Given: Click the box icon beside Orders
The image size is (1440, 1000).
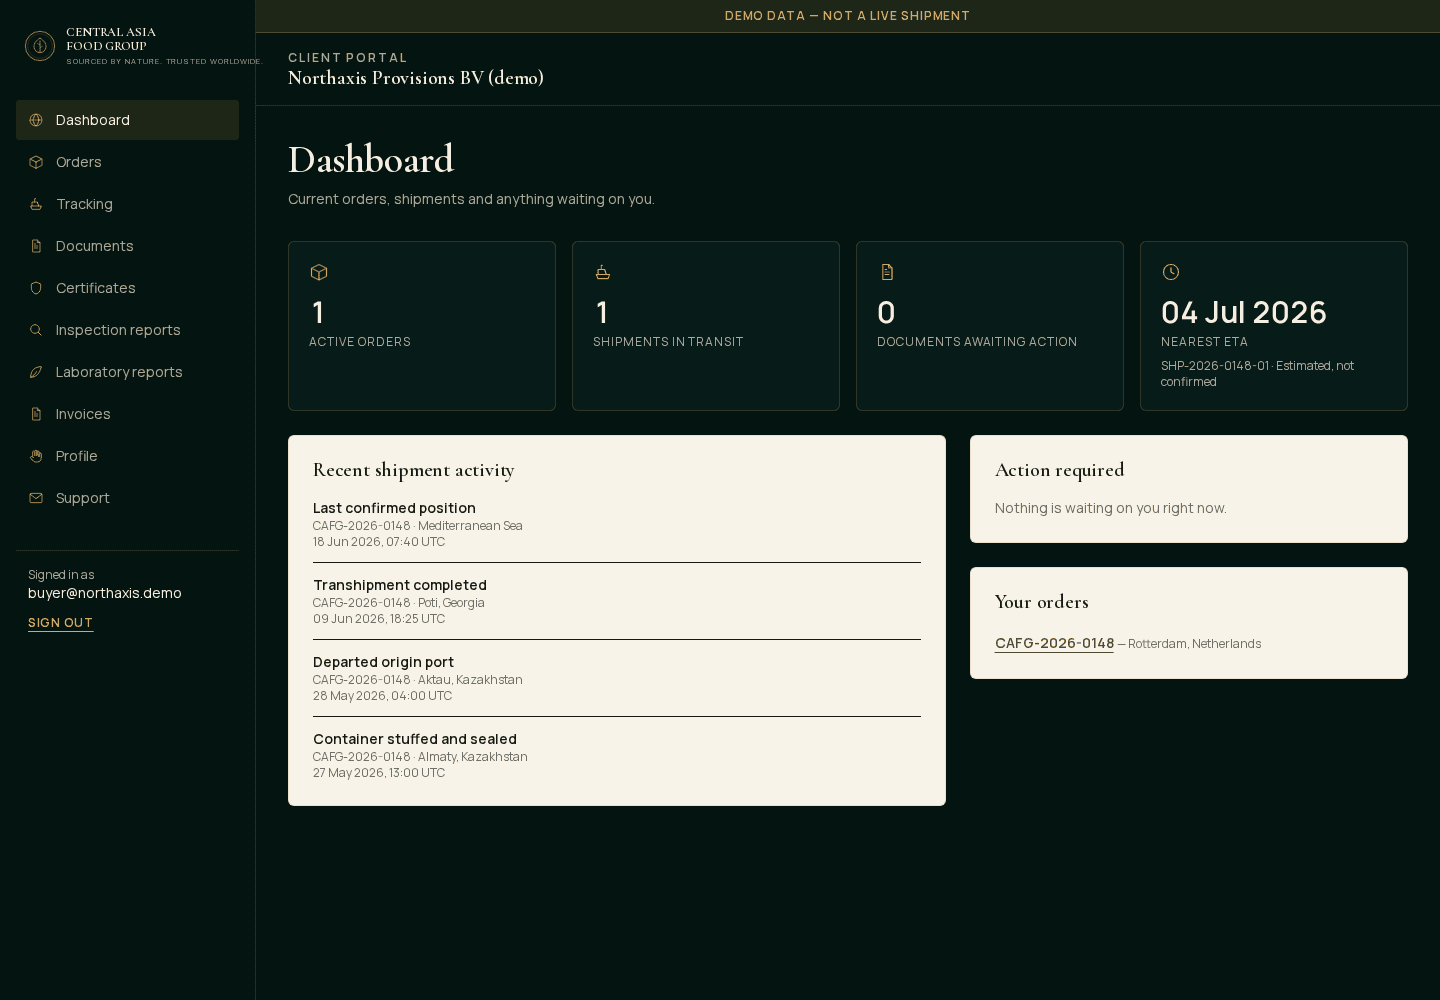Looking at the screenshot, I should click(x=36, y=162).
